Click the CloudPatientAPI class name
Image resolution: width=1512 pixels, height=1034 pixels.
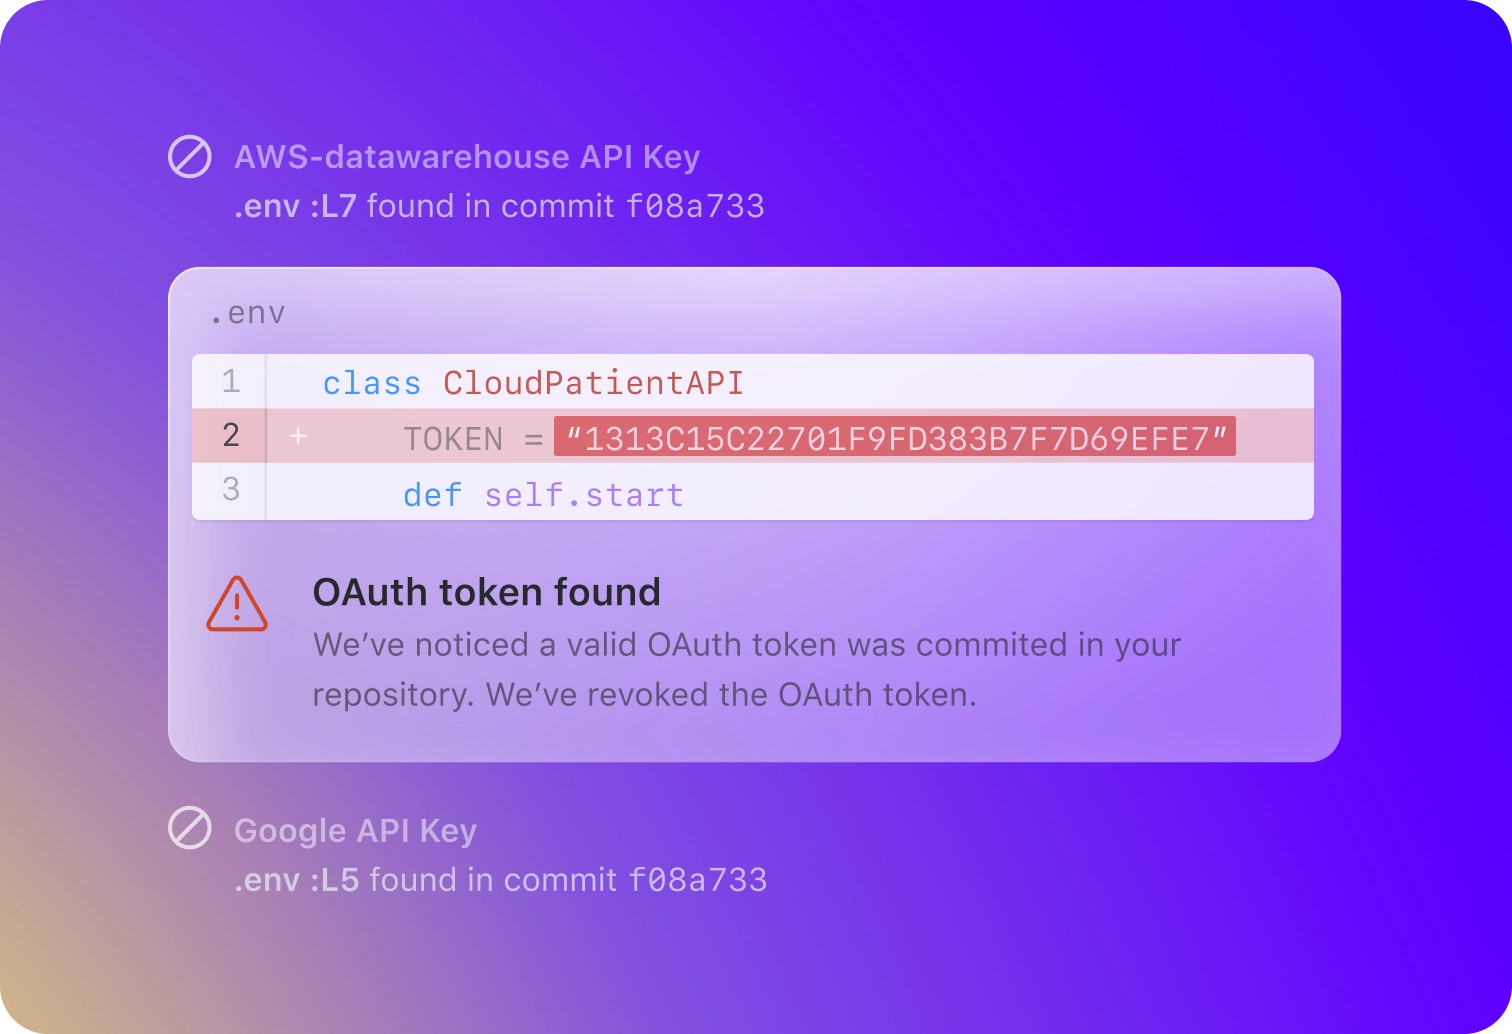pyautogui.click(x=593, y=383)
